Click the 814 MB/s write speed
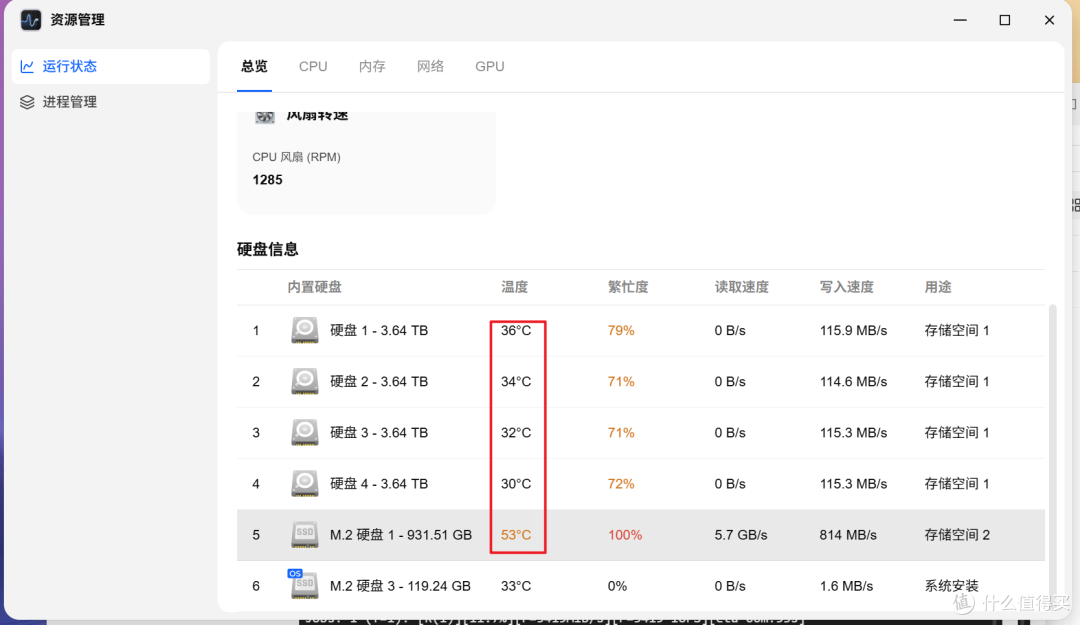 pyautogui.click(x=848, y=535)
